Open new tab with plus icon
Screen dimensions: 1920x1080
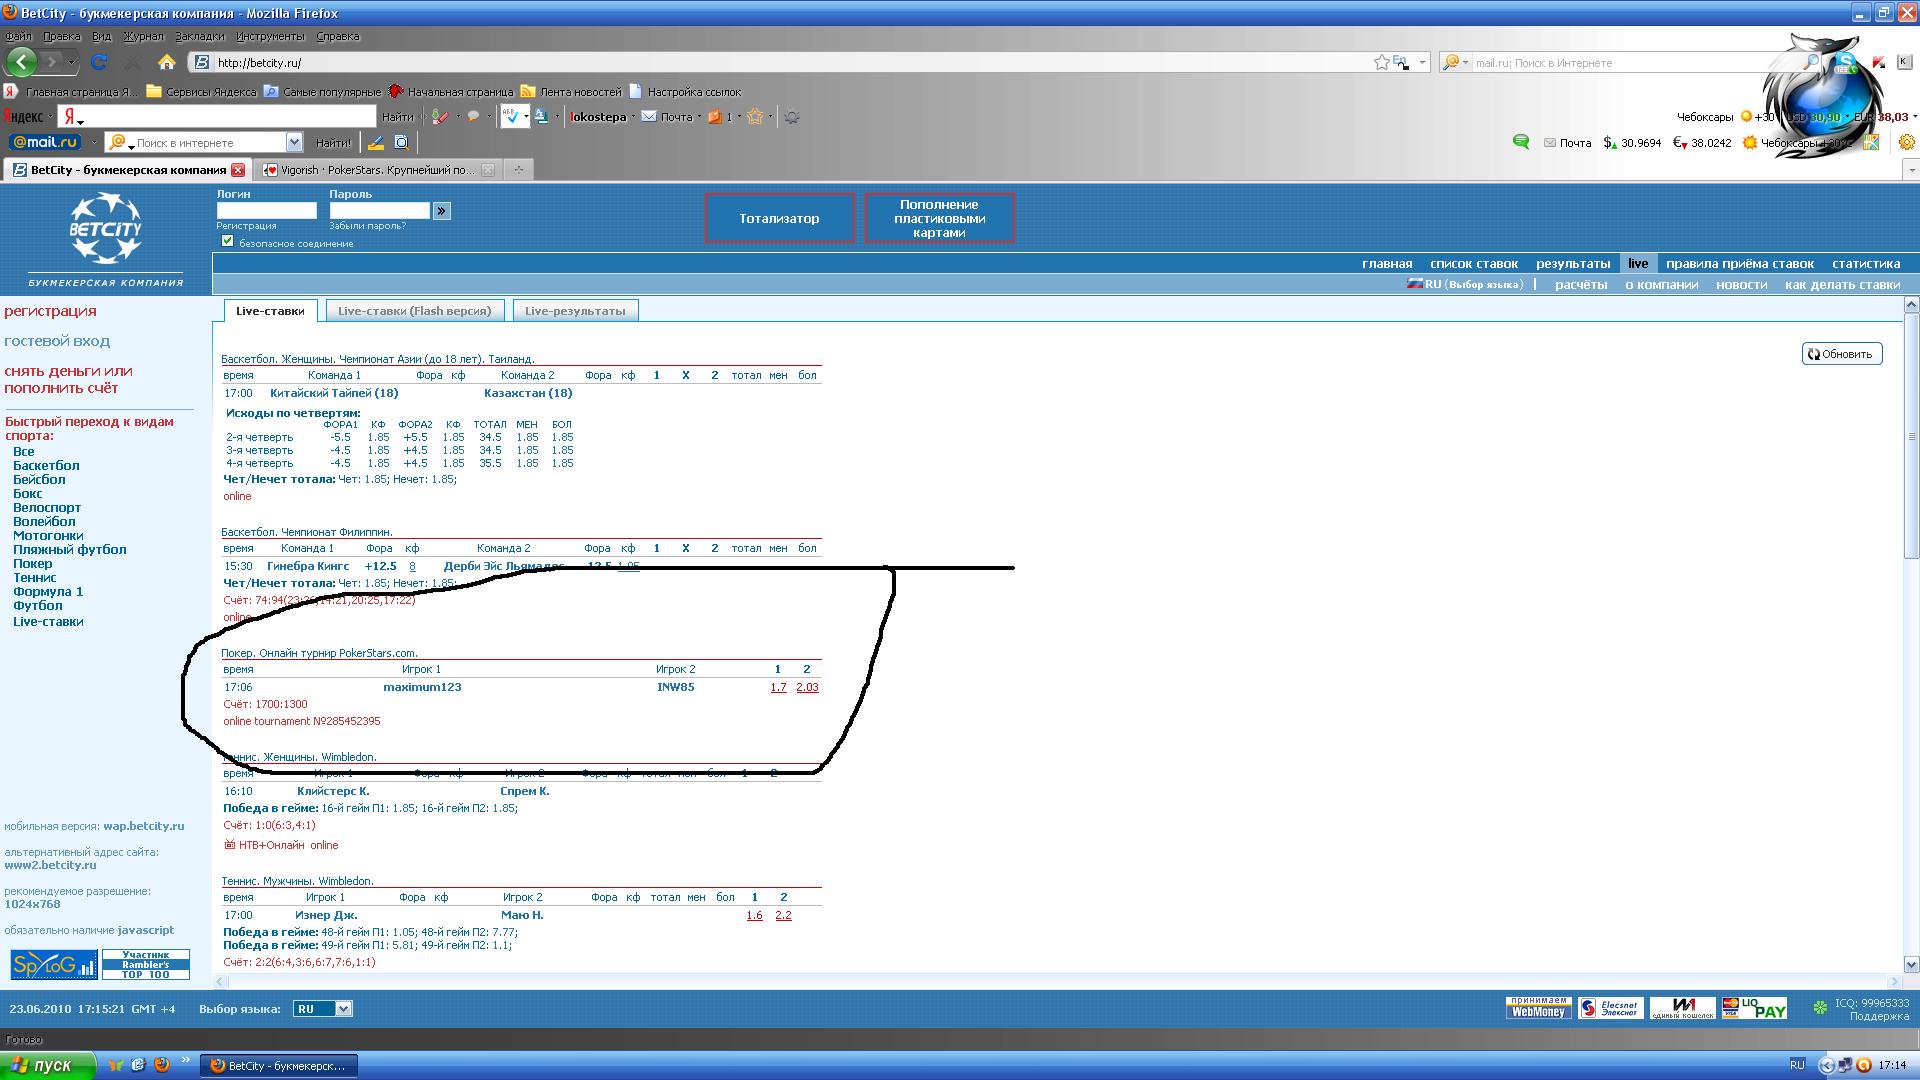tap(518, 170)
